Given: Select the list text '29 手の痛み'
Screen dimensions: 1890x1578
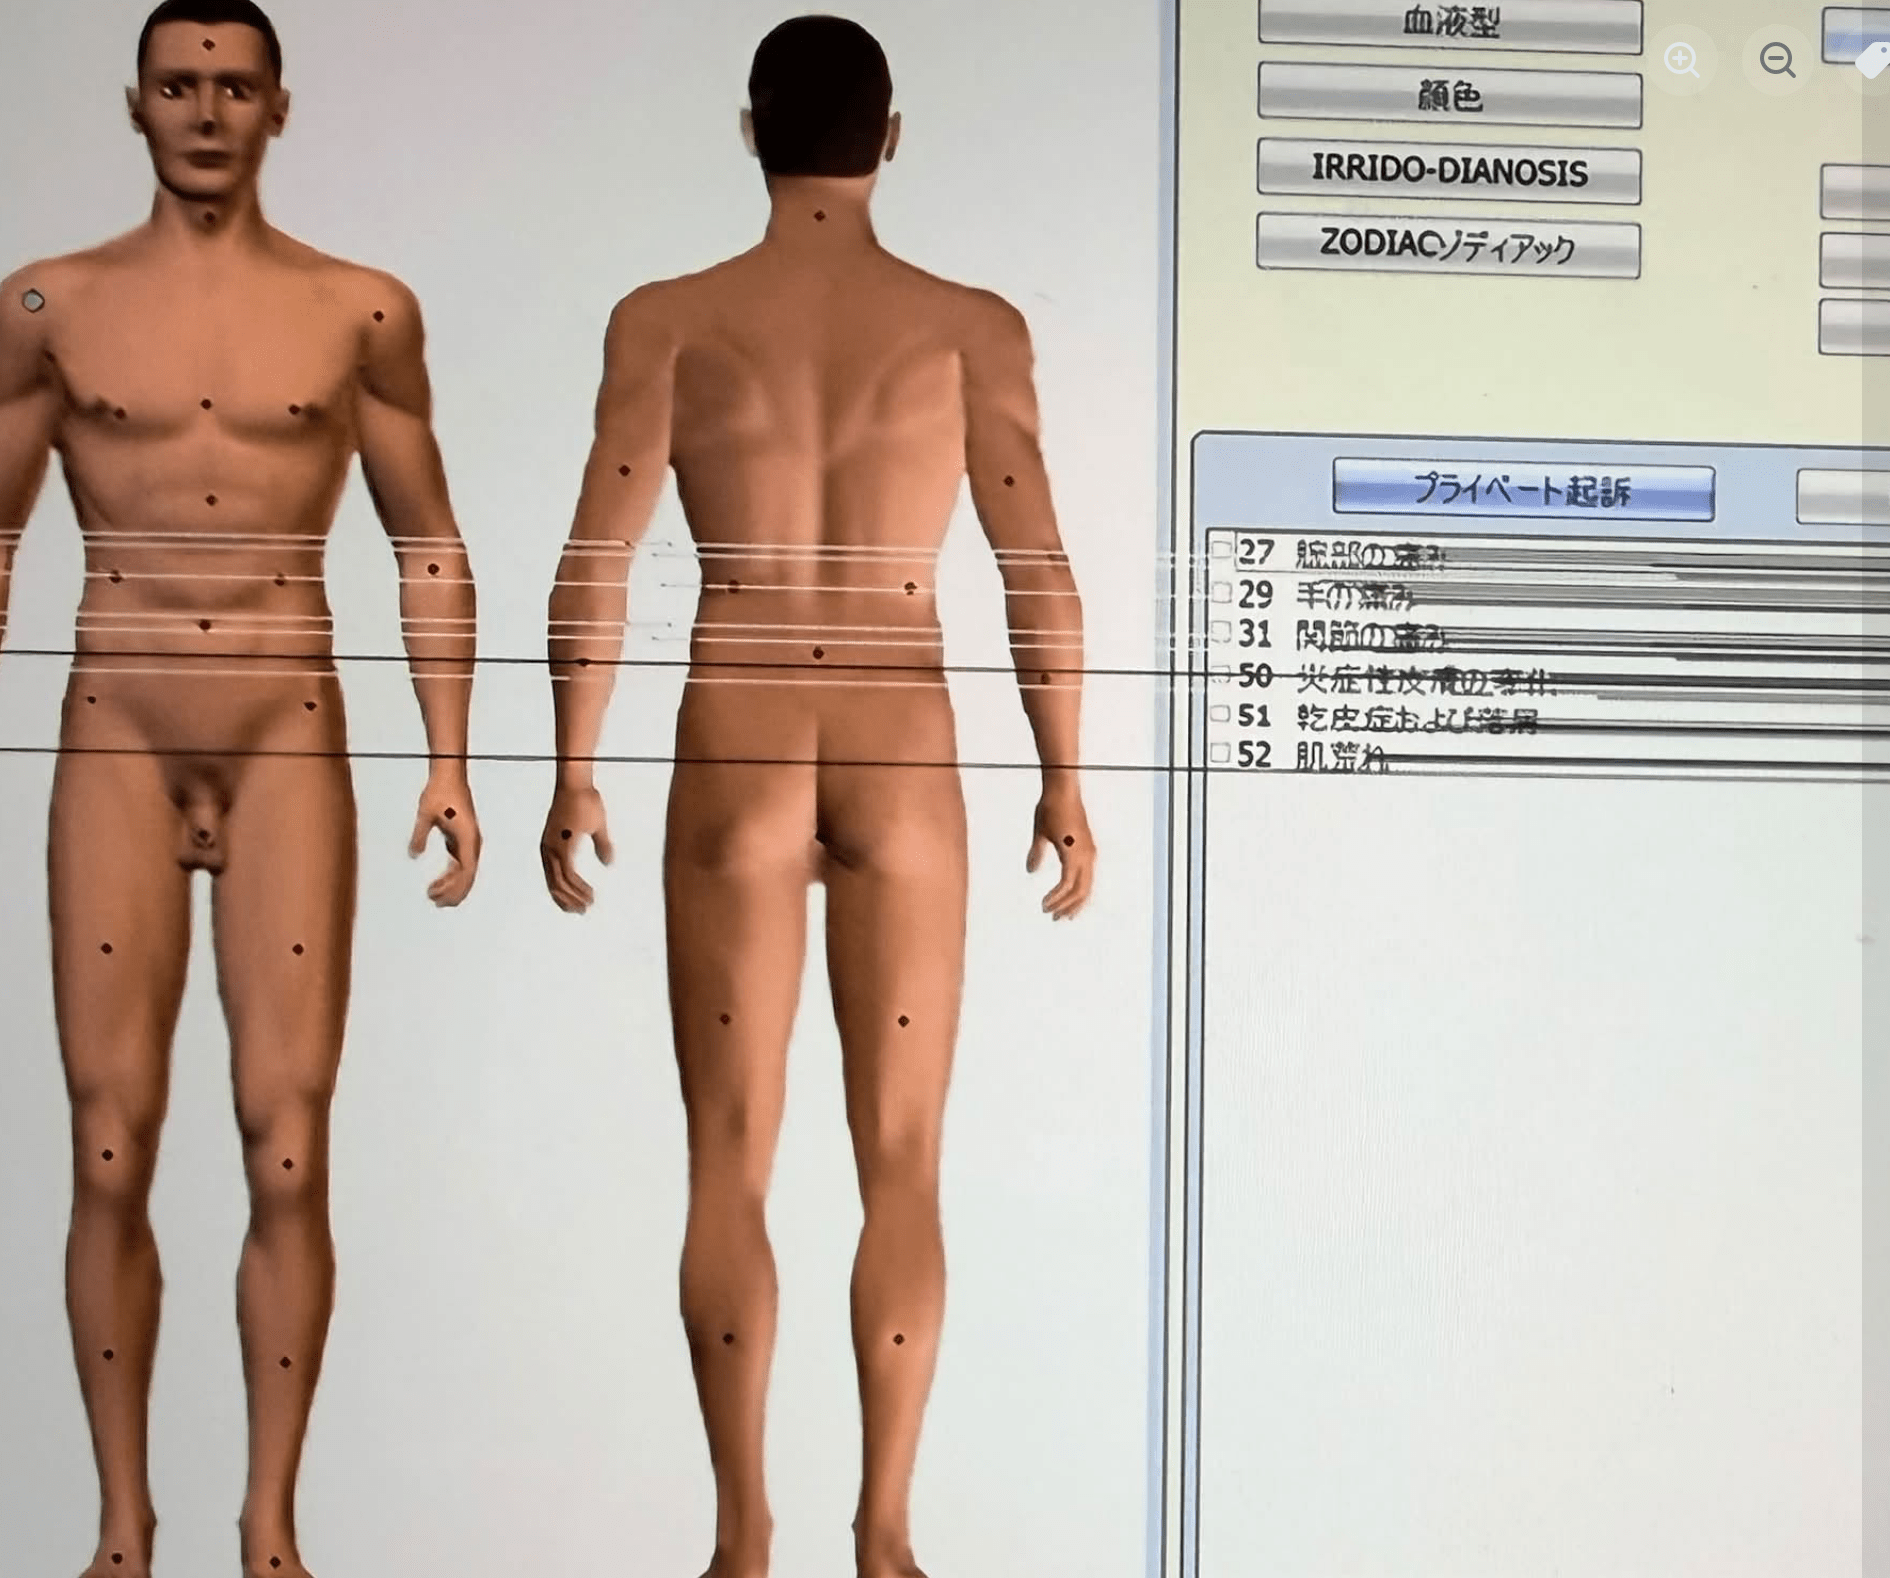Looking at the screenshot, I should click(x=1325, y=595).
